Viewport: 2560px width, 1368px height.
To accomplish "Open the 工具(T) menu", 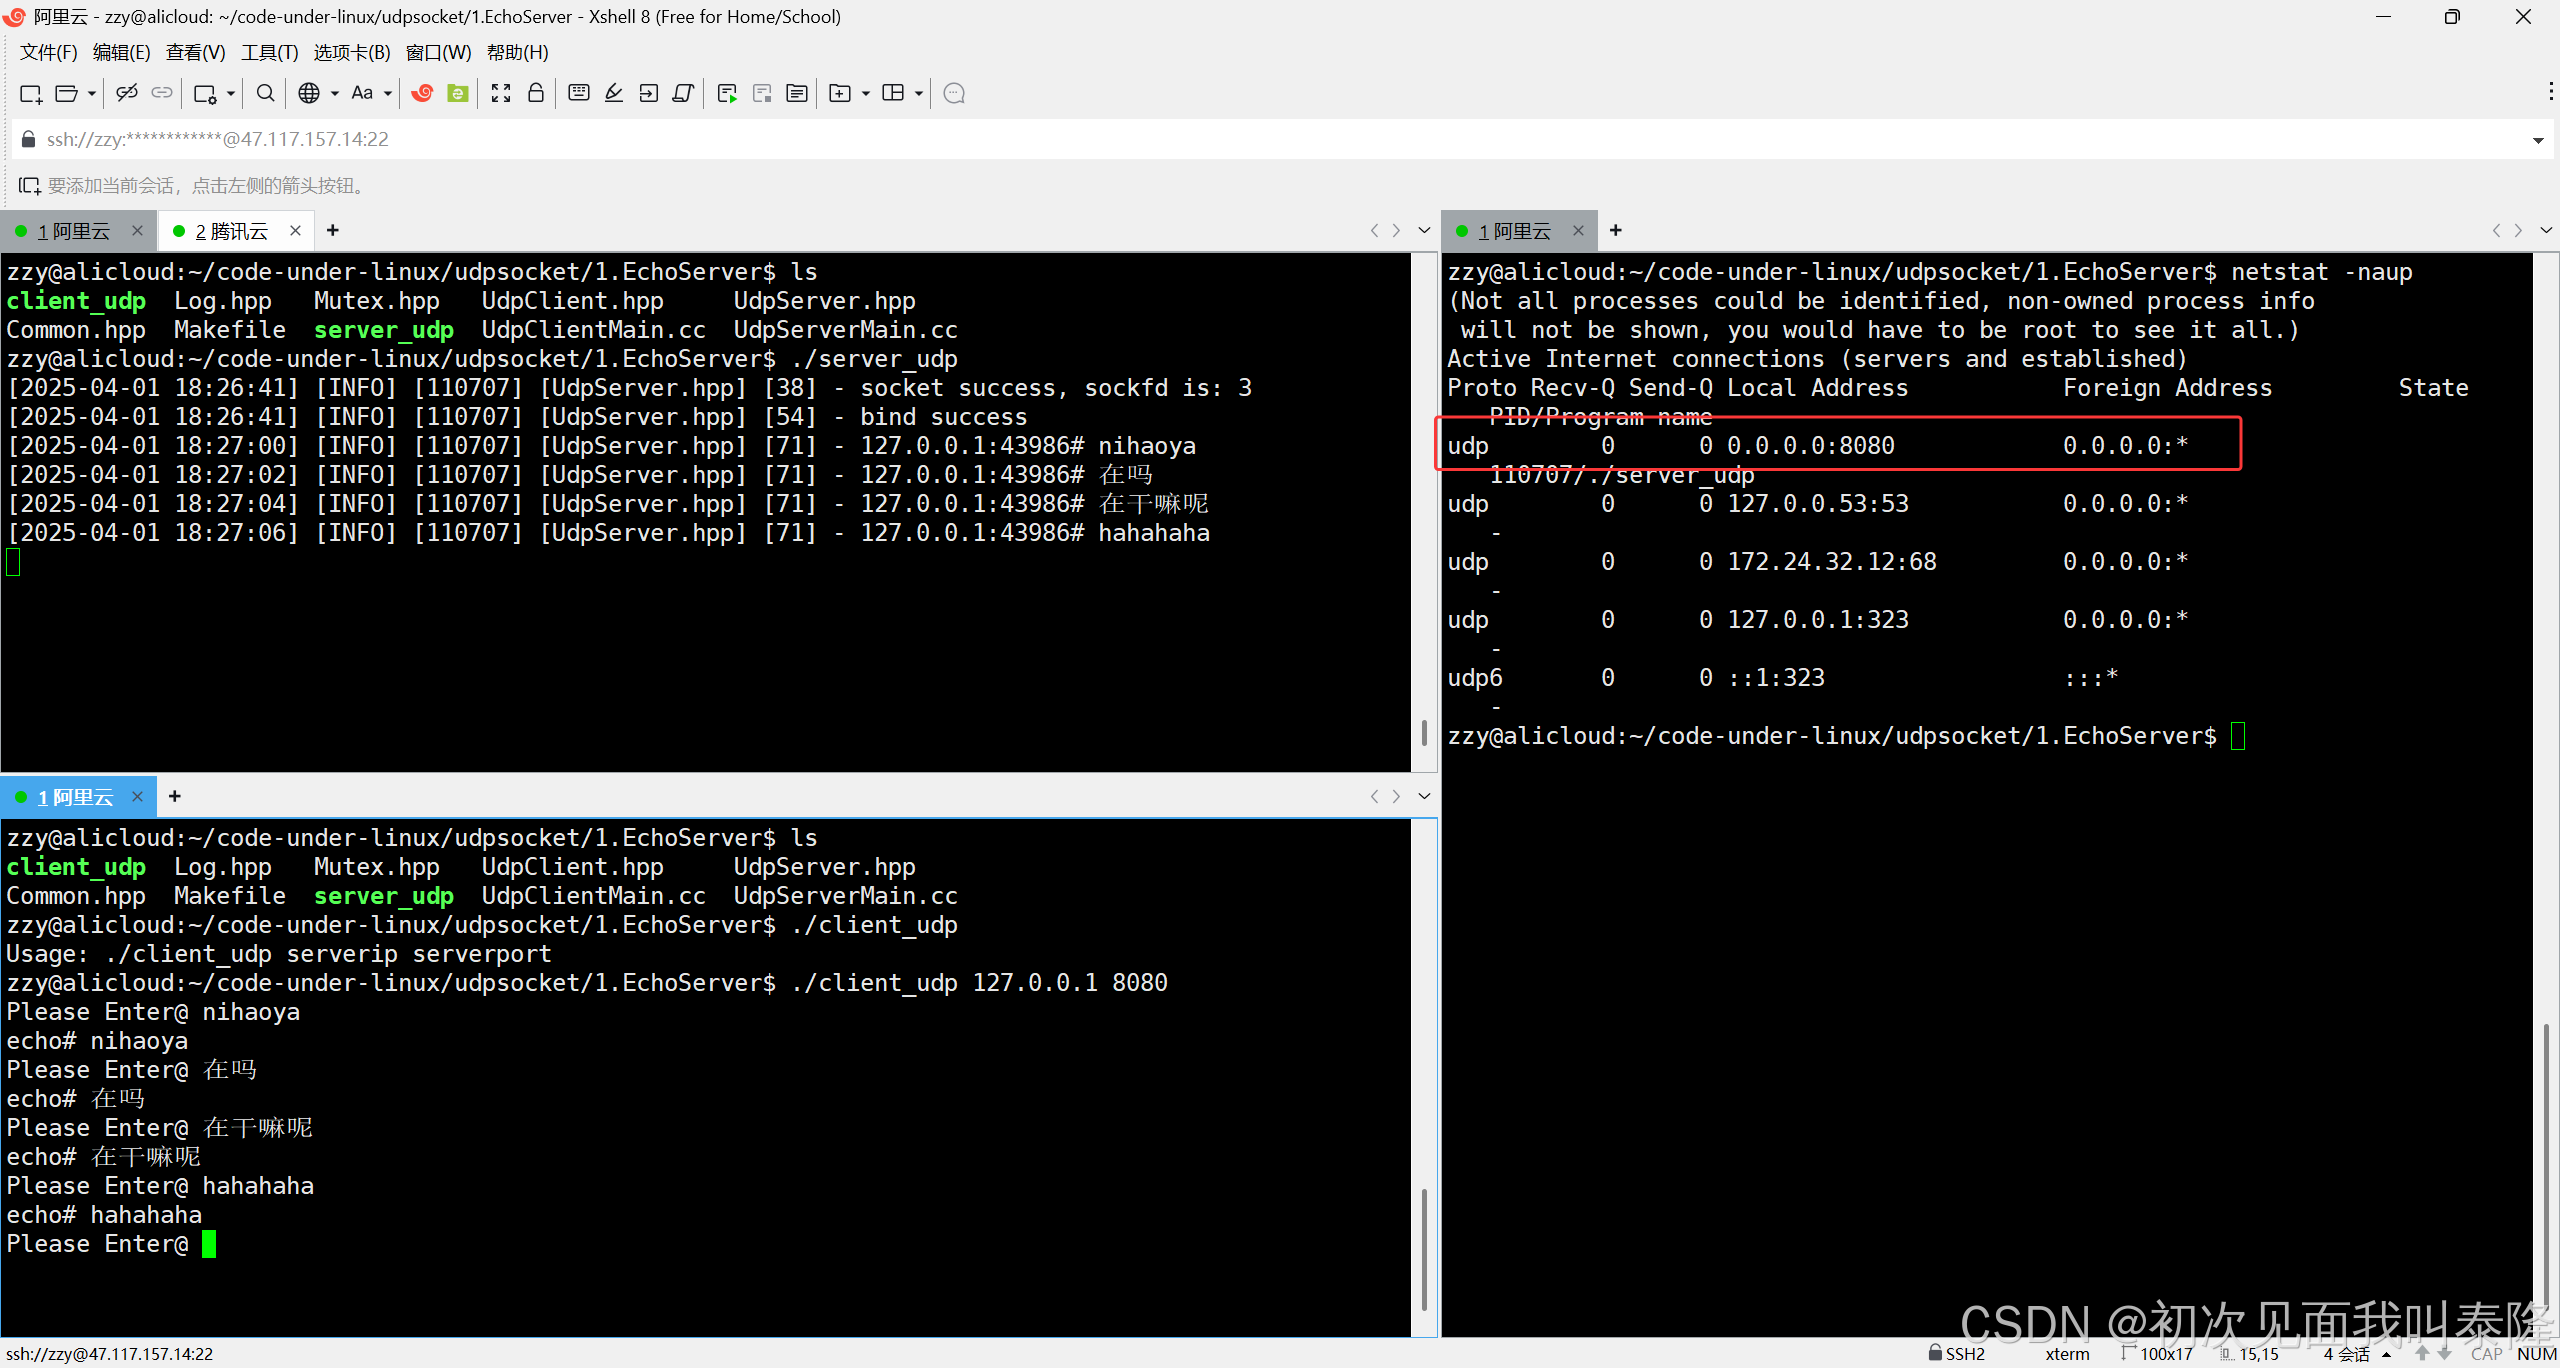I will pyautogui.click(x=269, y=52).
